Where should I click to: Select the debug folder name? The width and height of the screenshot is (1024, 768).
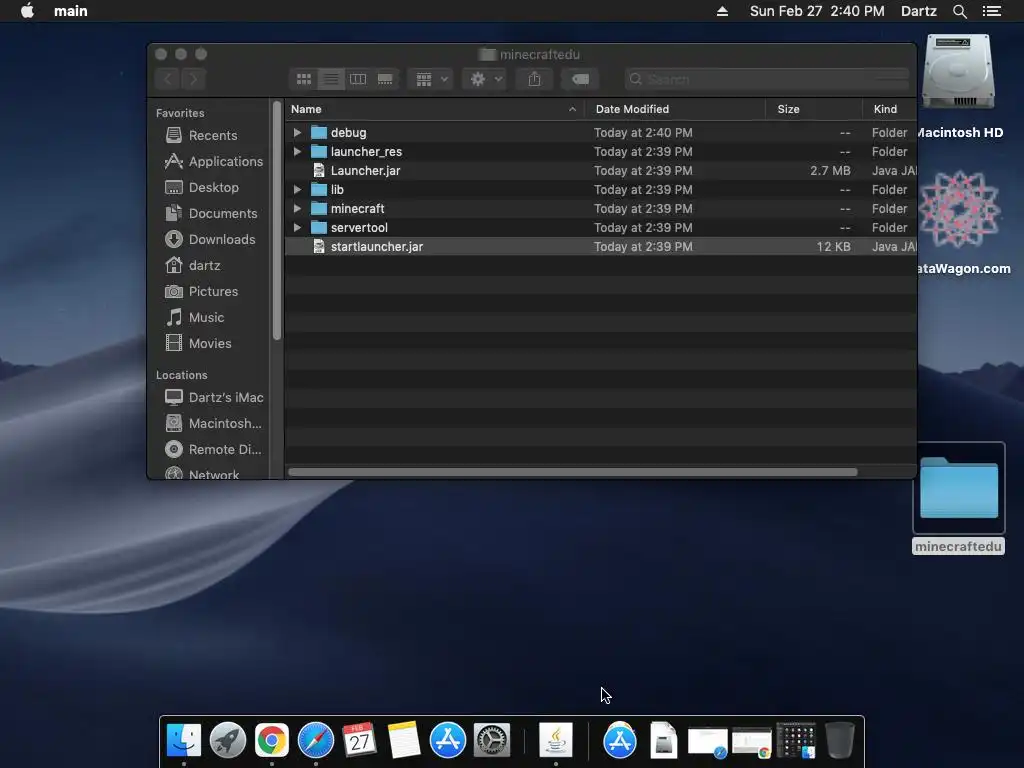pyautogui.click(x=348, y=133)
